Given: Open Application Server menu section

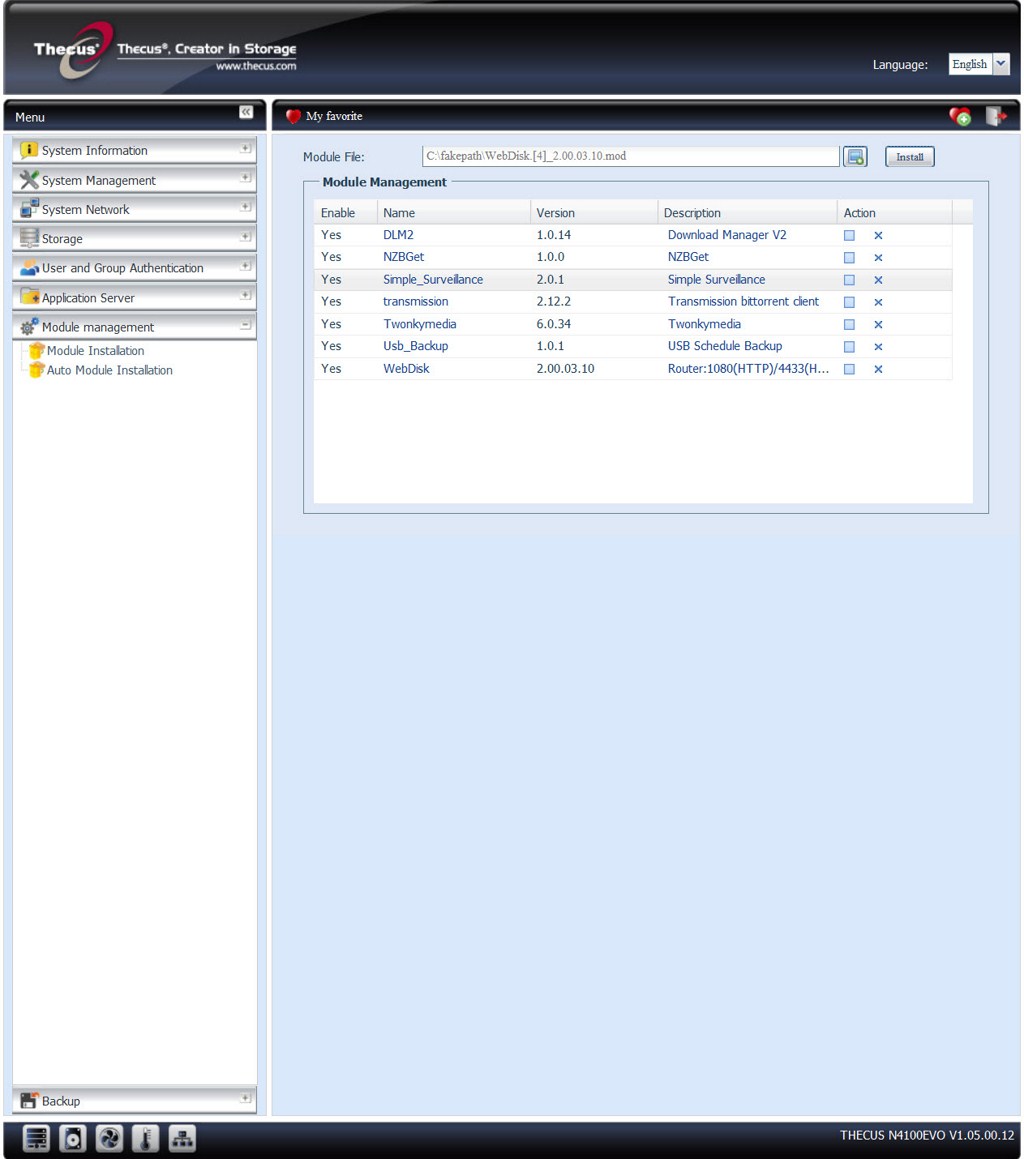Looking at the screenshot, I should [134, 298].
